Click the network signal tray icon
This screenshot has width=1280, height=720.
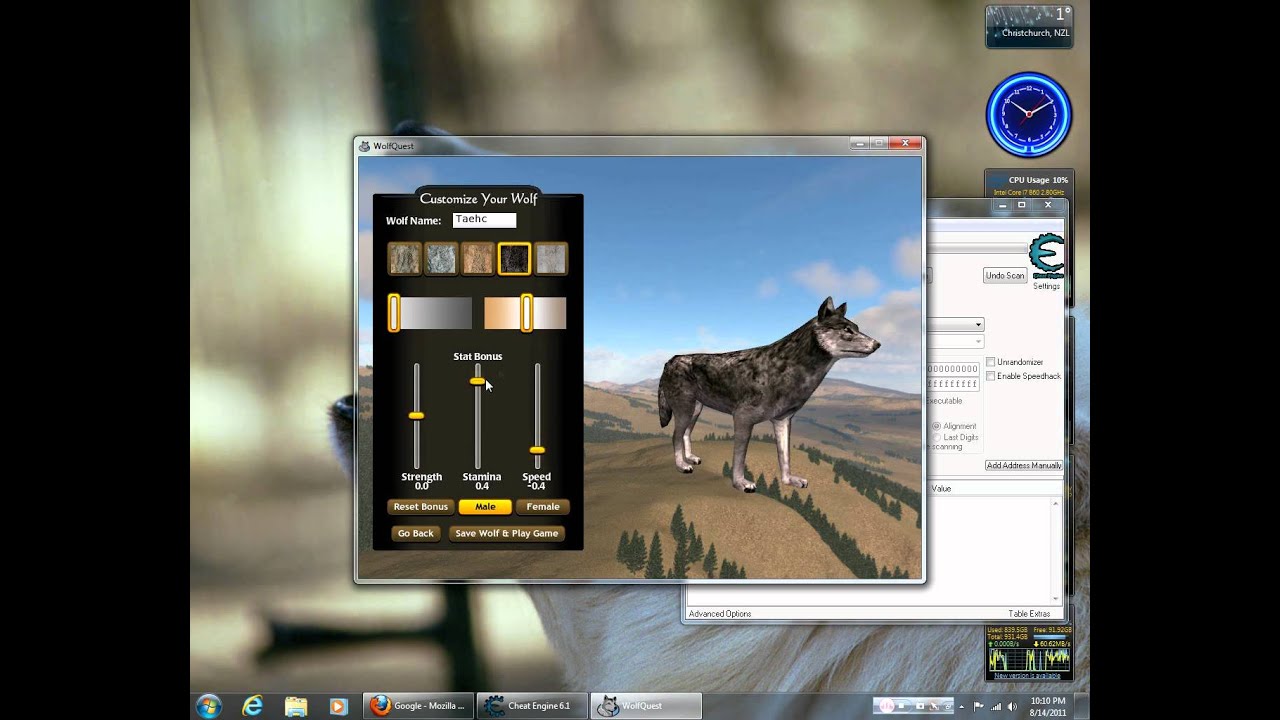(x=997, y=706)
